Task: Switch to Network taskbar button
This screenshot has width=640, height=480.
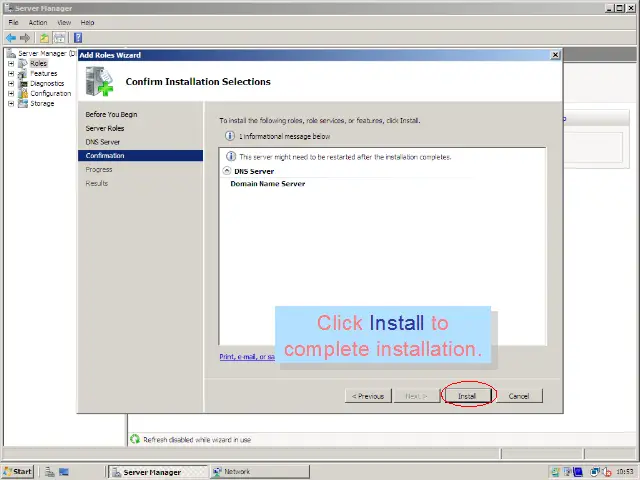Action: [x=260, y=472]
